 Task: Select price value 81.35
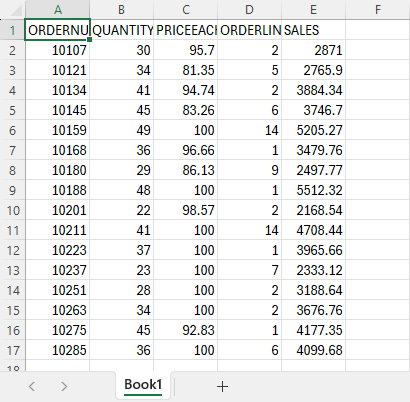click(186, 70)
